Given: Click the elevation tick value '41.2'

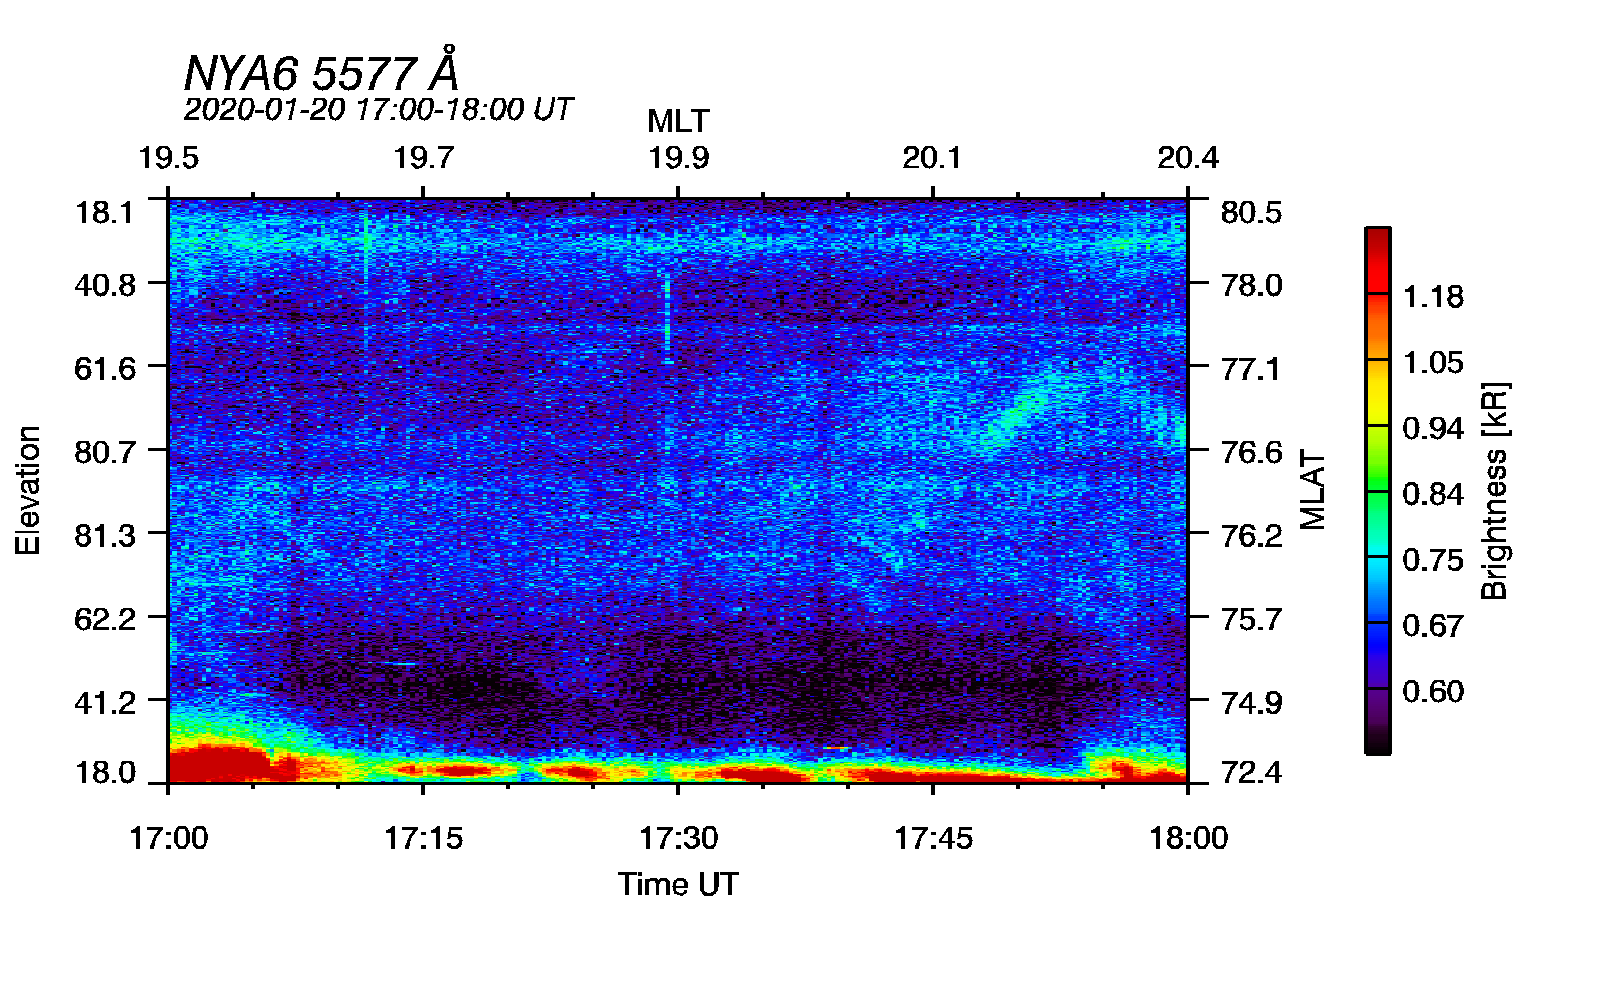Looking at the screenshot, I should pos(106,702).
